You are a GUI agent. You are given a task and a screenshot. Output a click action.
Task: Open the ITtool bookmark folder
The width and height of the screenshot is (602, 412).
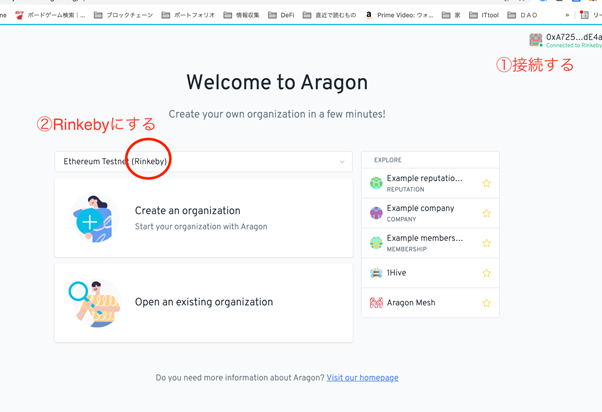[484, 15]
